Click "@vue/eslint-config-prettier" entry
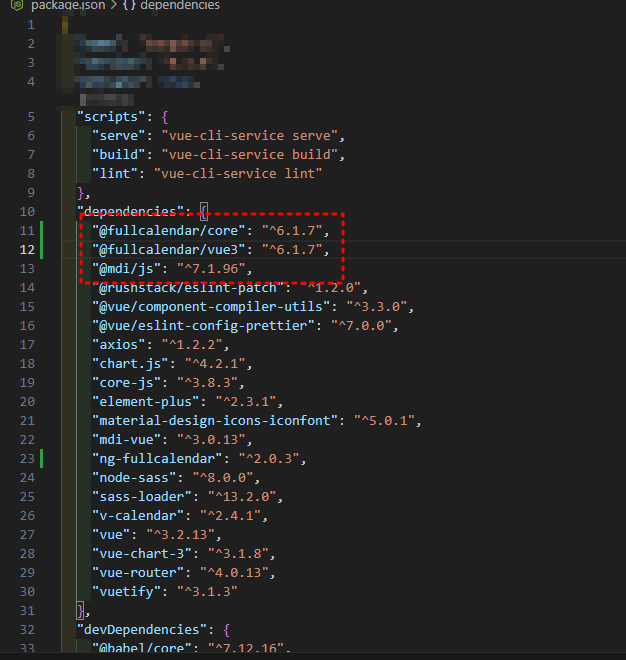 point(204,325)
